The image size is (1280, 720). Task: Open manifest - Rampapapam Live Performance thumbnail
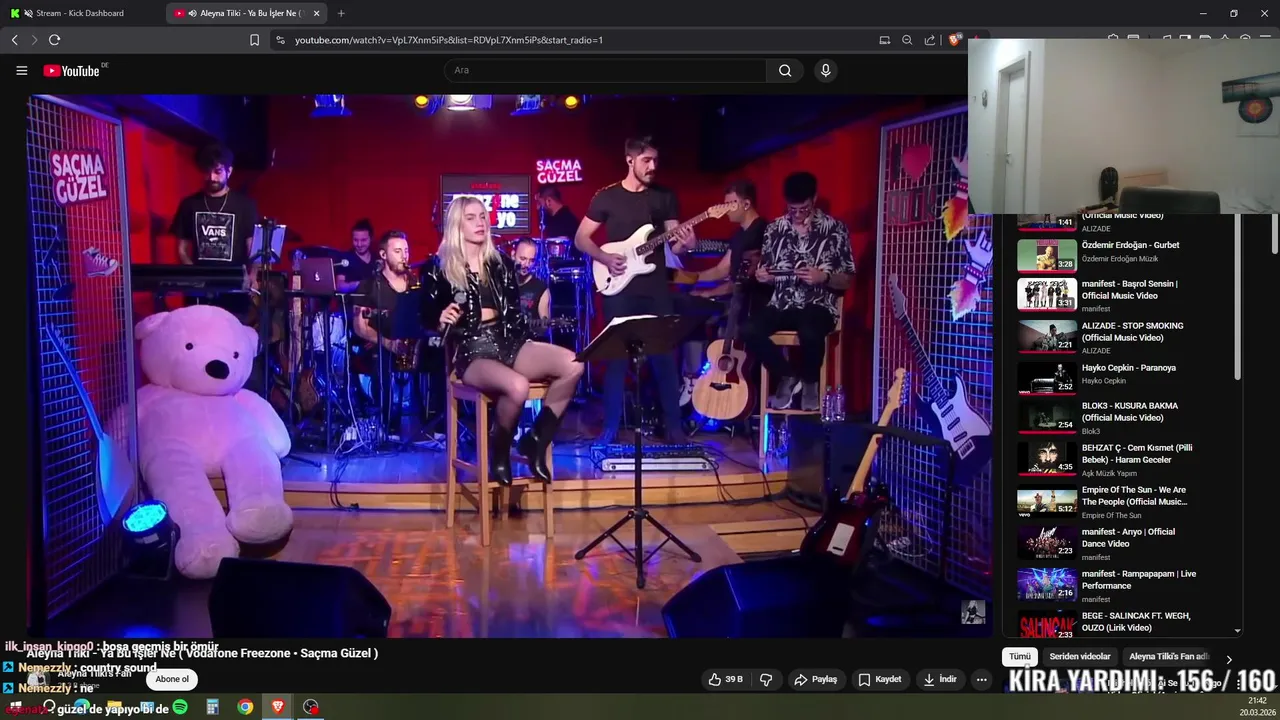coord(1047,584)
